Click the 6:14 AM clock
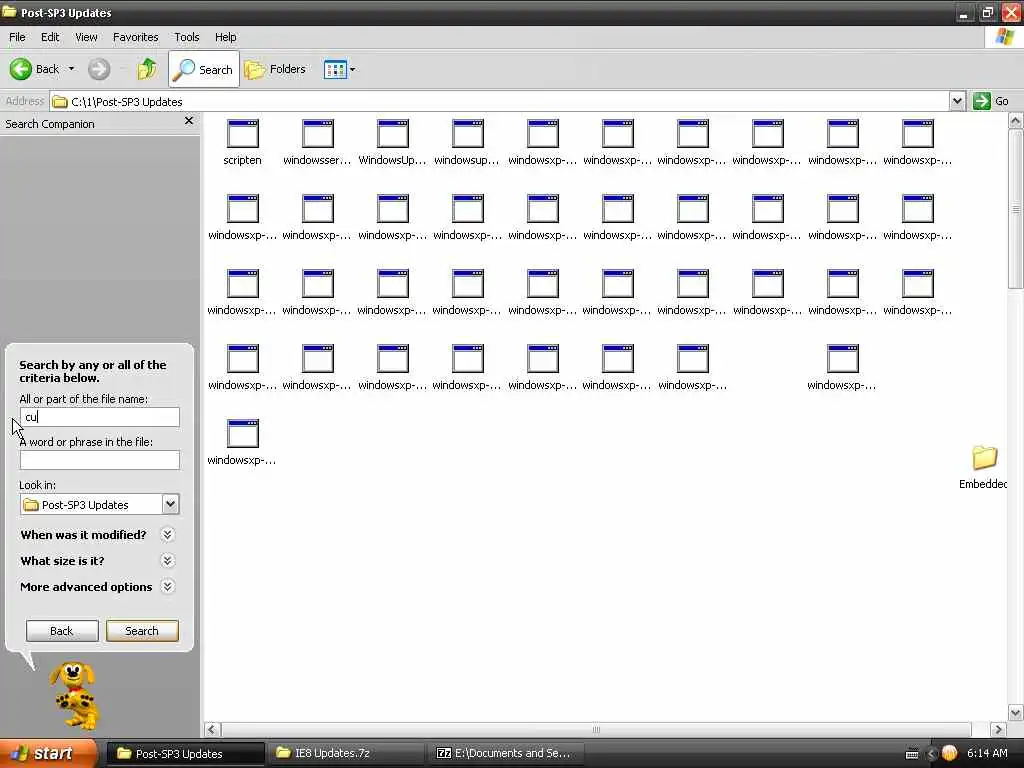 (x=987, y=754)
